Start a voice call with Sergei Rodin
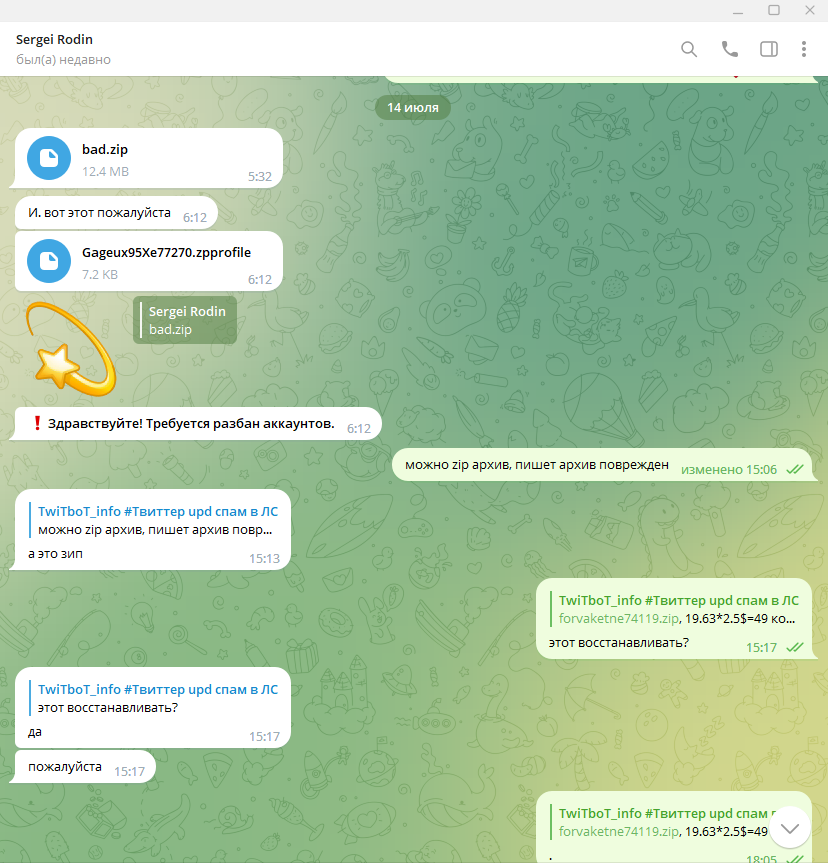The height and width of the screenshot is (865, 828). [729, 49]
